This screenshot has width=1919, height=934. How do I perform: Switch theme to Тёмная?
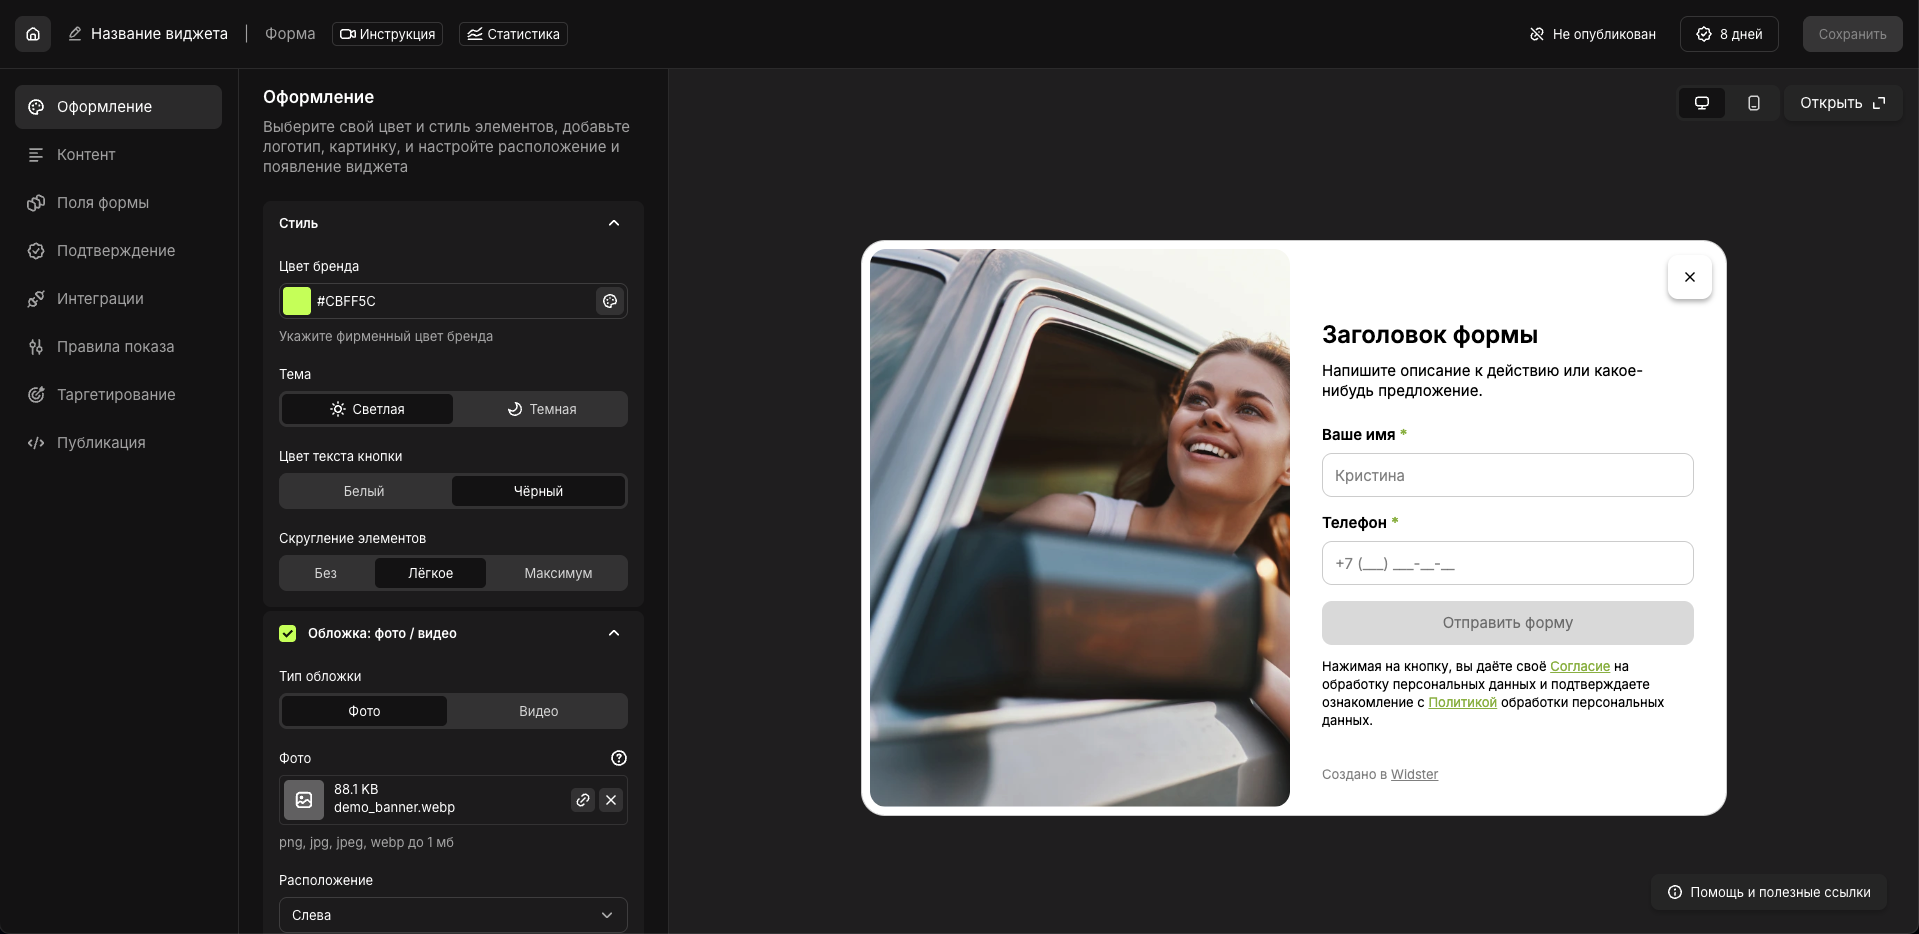coord(540,409)
